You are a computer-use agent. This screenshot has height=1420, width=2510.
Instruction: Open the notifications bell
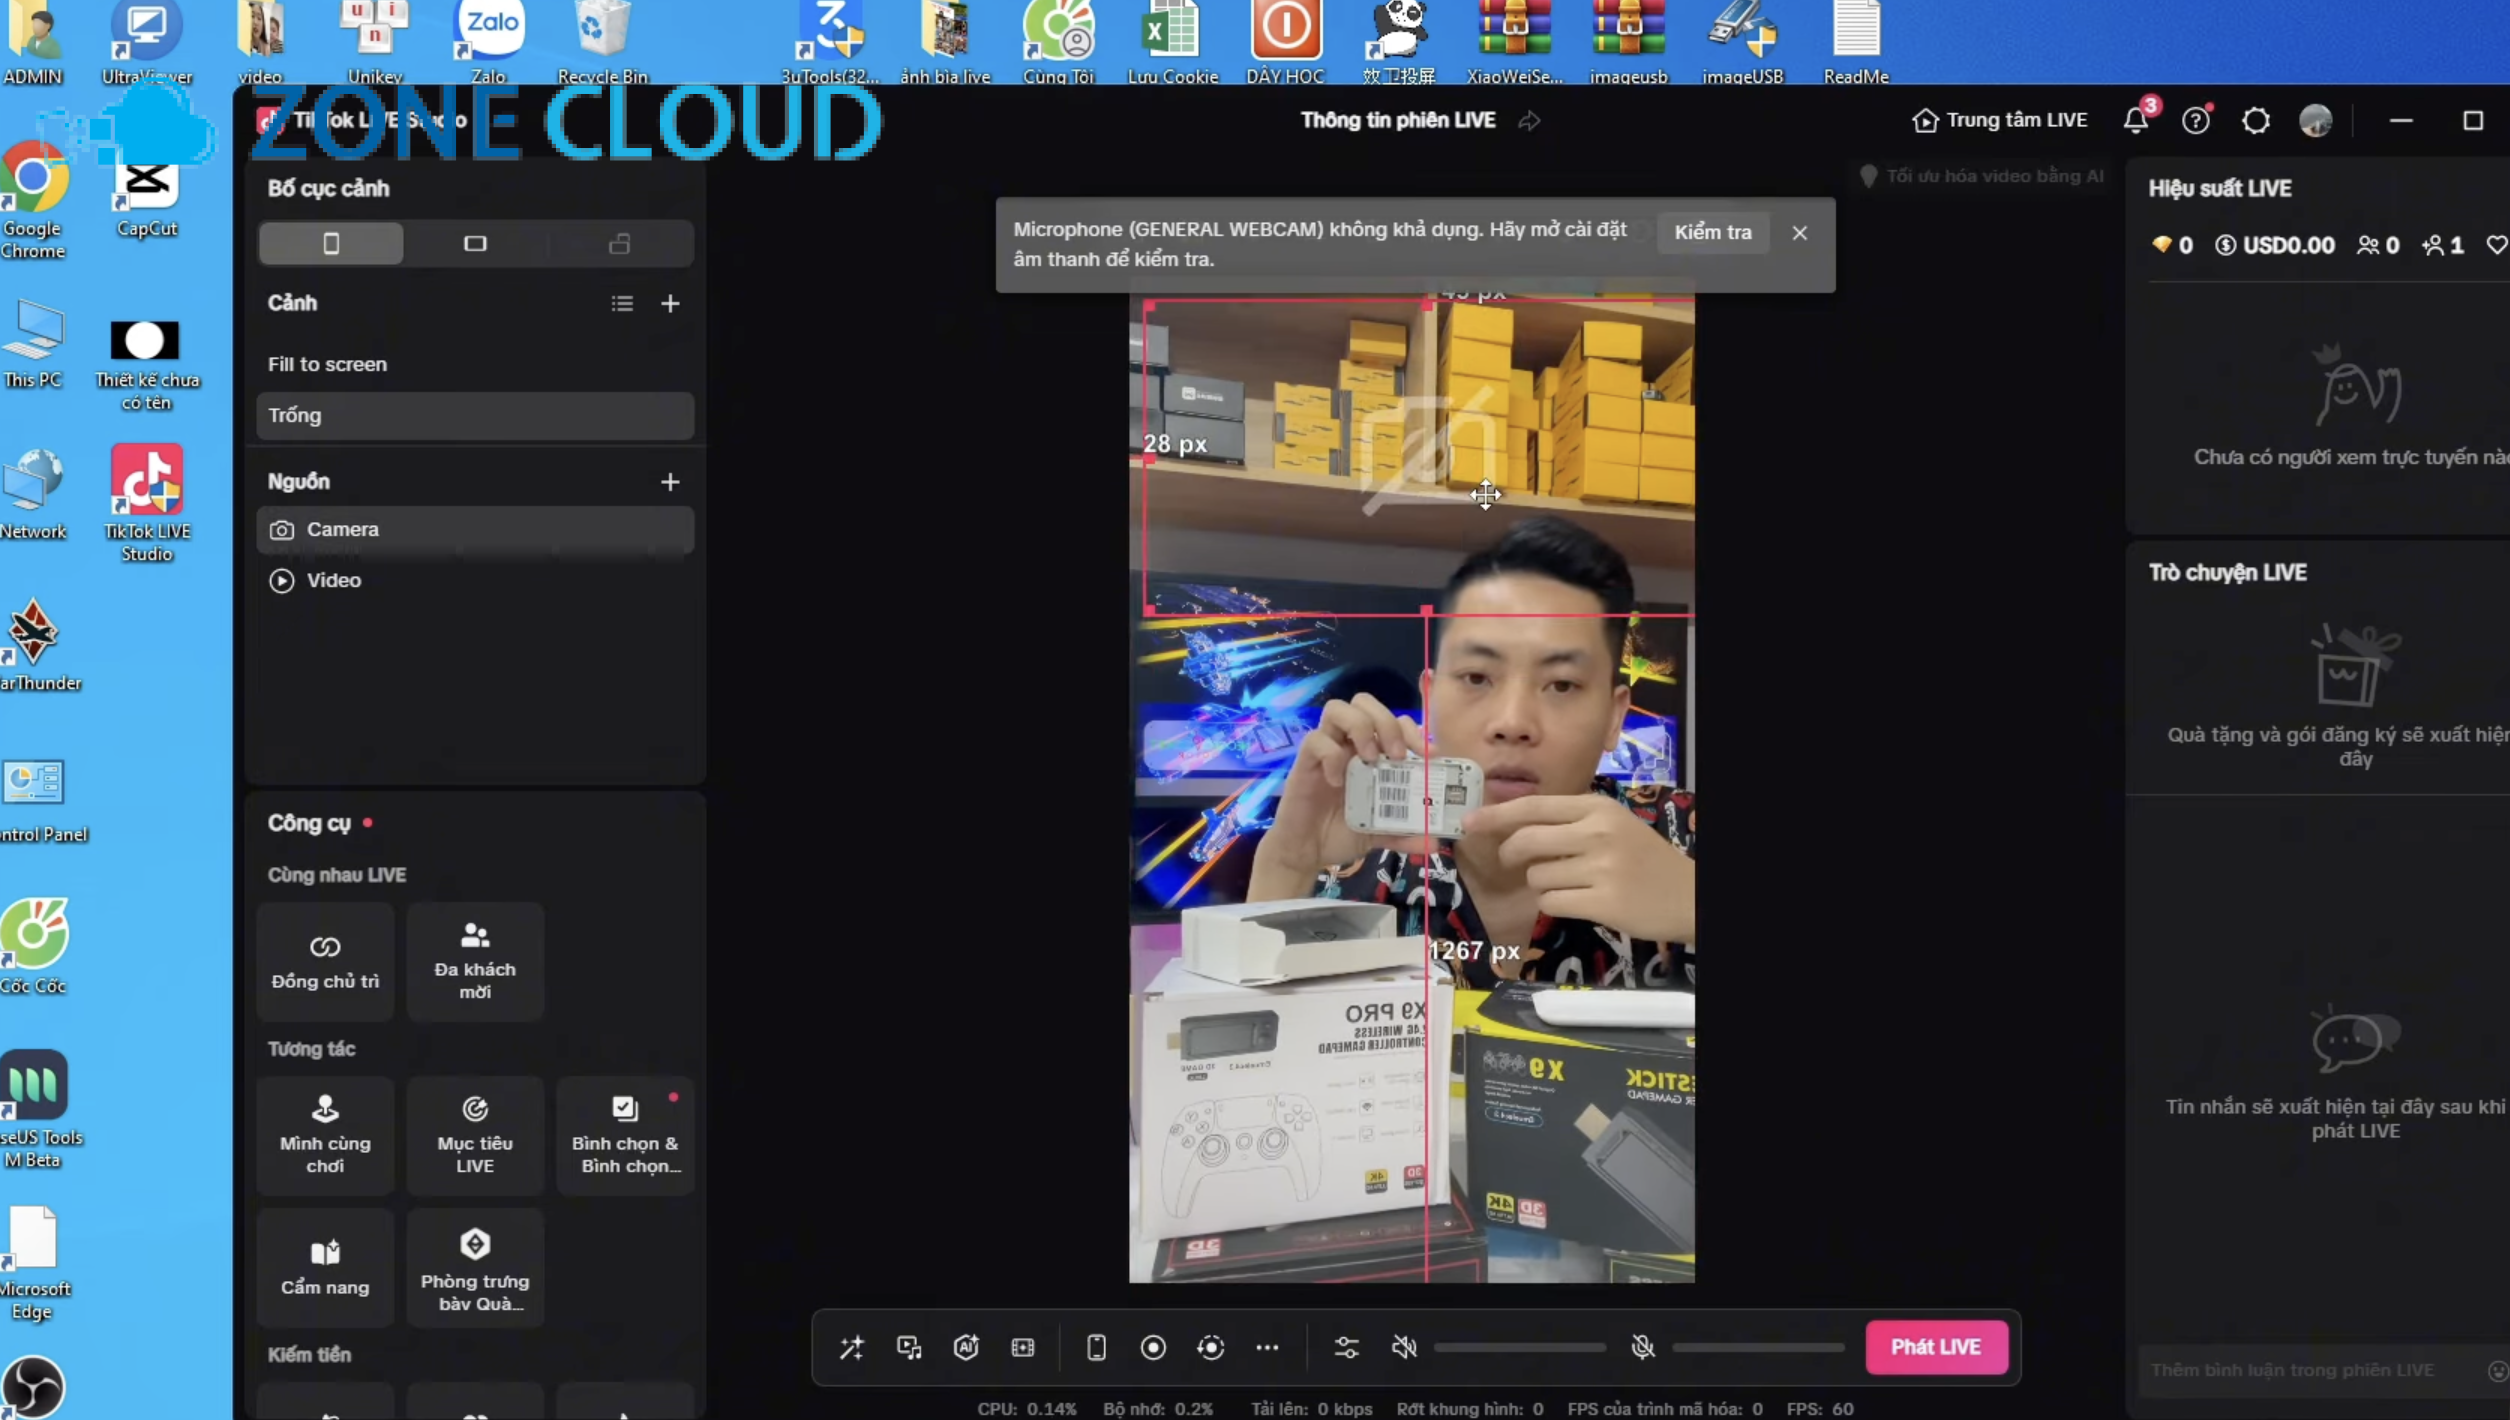tap(2135, 120)
